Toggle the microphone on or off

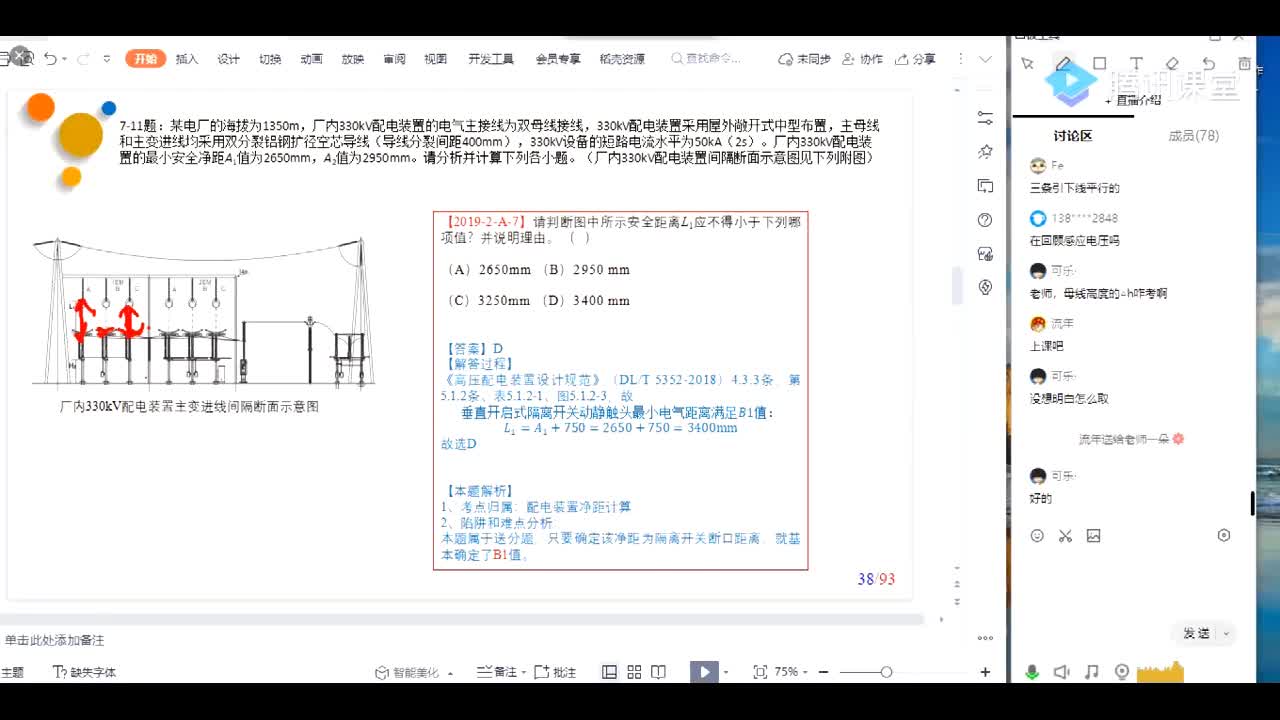[x=1032, y=672]
